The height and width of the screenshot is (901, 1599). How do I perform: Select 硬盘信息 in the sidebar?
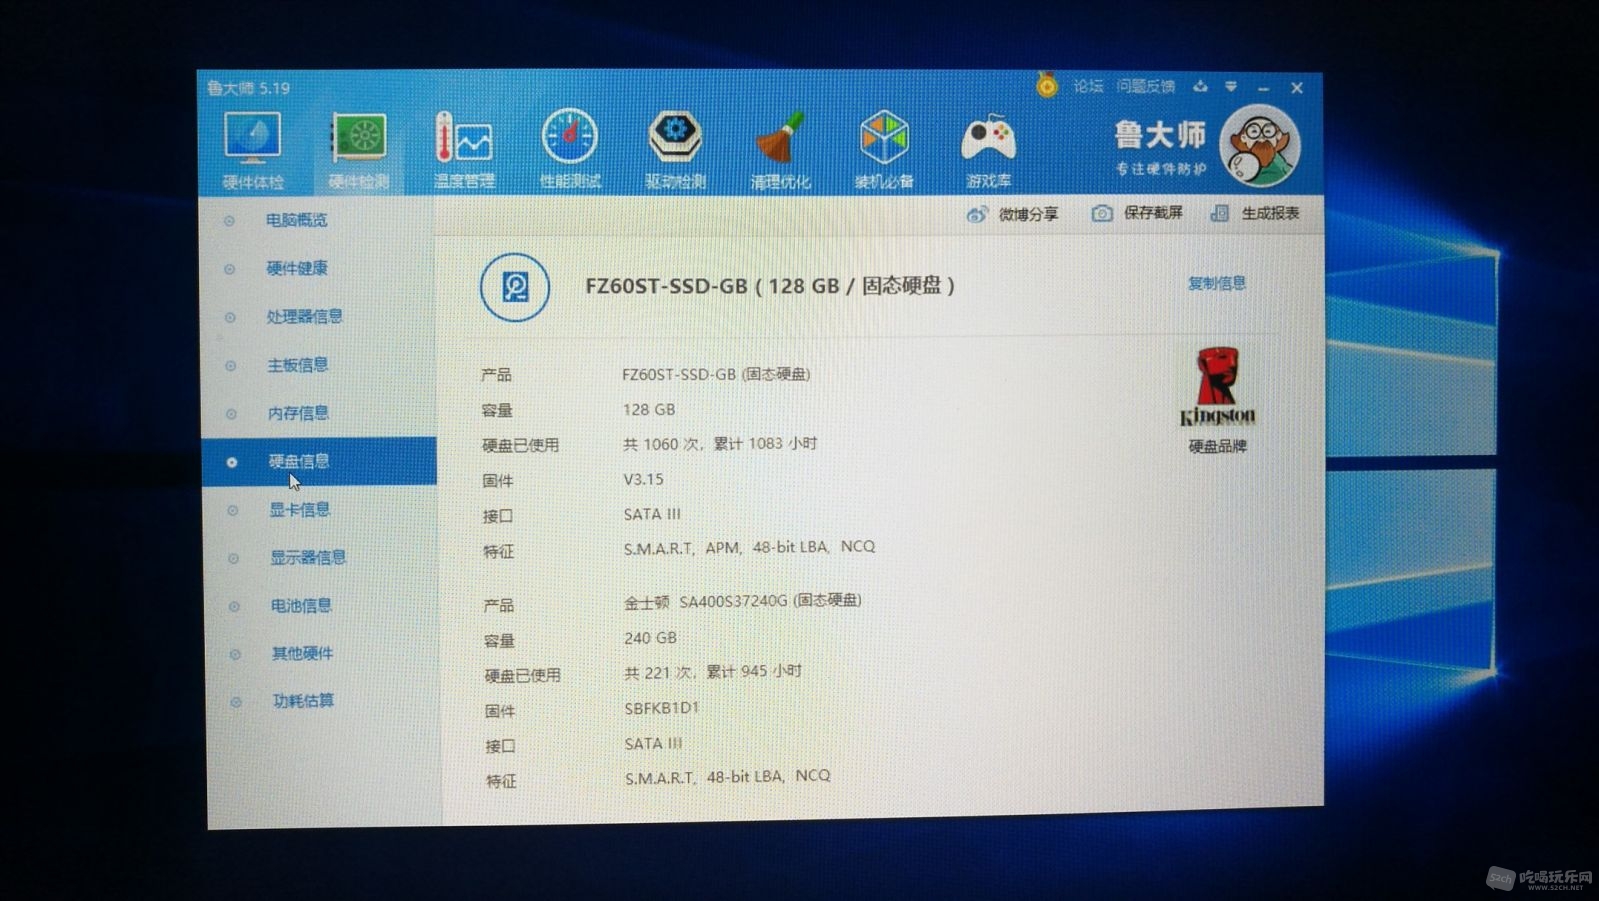click(x=319, y=461)
